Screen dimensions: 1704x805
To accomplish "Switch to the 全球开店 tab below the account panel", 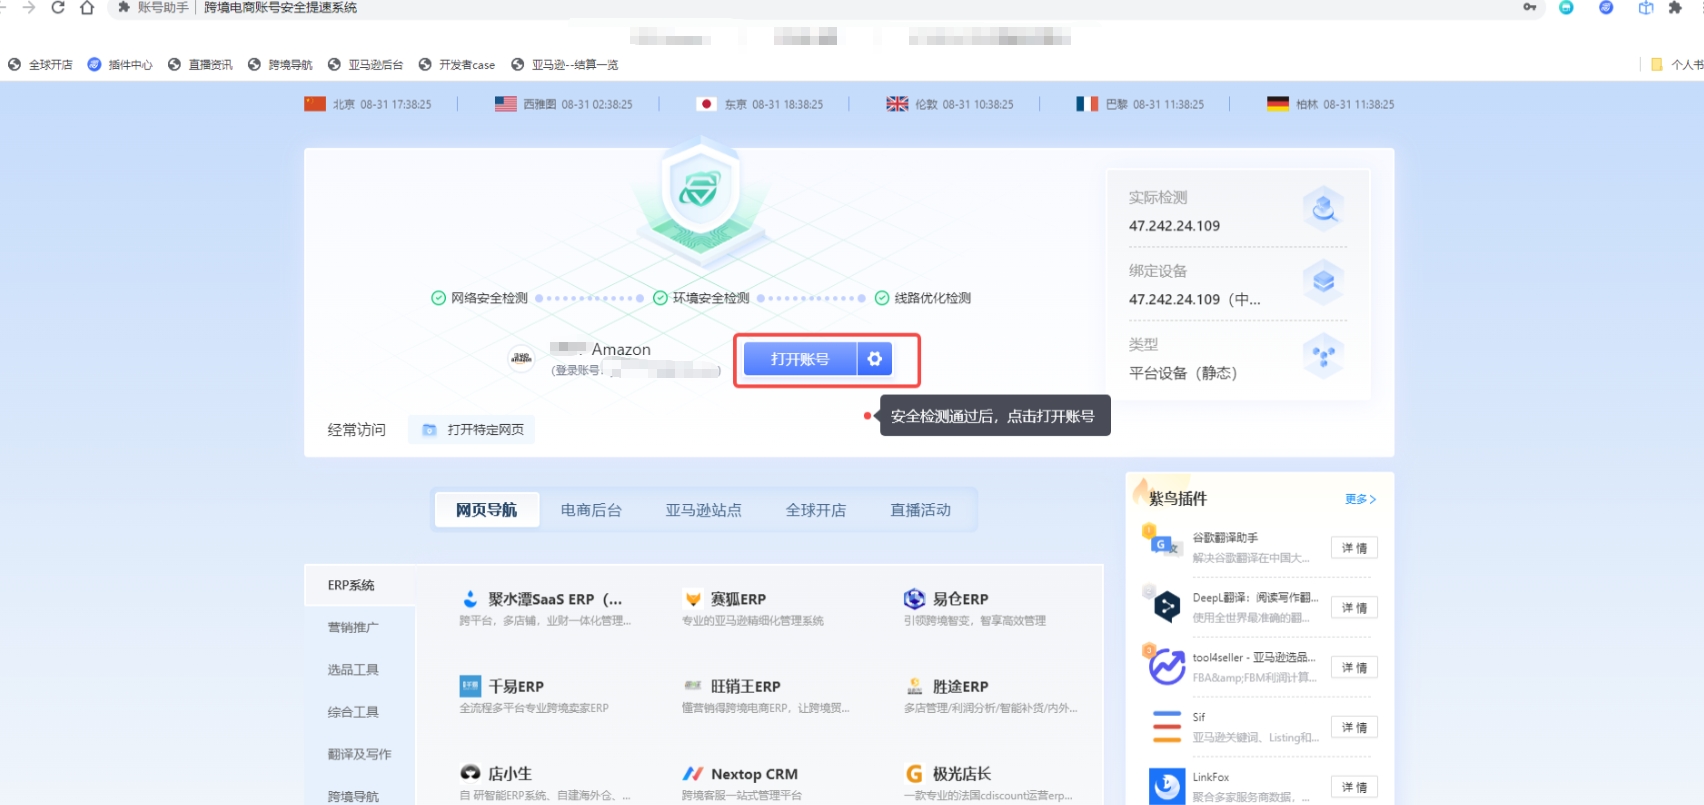I will (816, 510).
